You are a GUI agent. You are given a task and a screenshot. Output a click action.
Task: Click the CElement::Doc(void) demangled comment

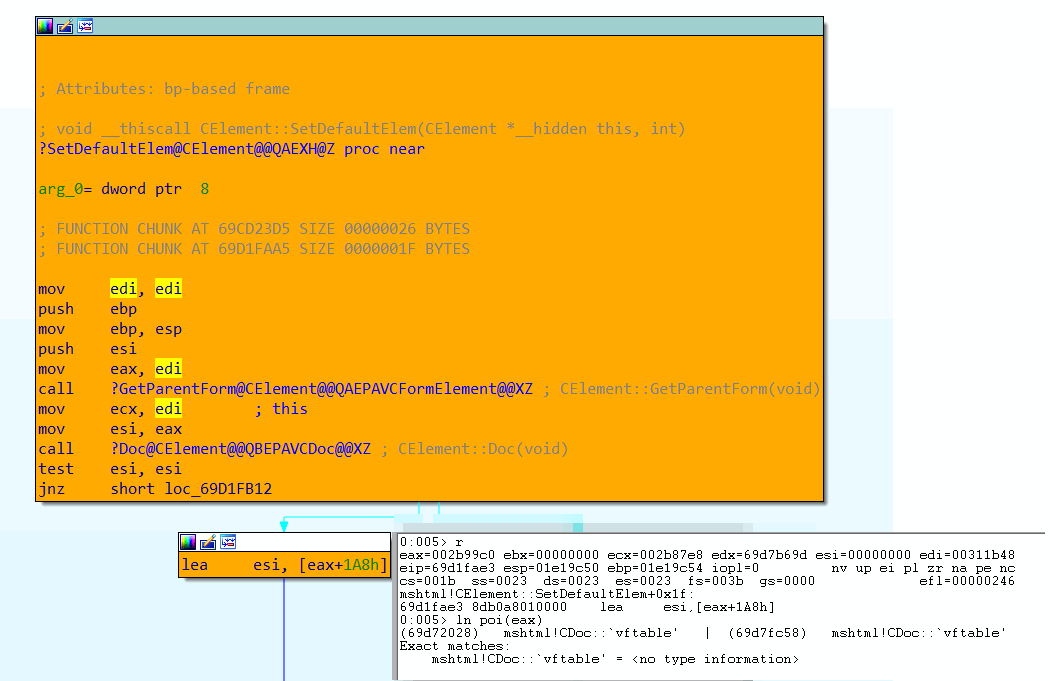point(475,449)
